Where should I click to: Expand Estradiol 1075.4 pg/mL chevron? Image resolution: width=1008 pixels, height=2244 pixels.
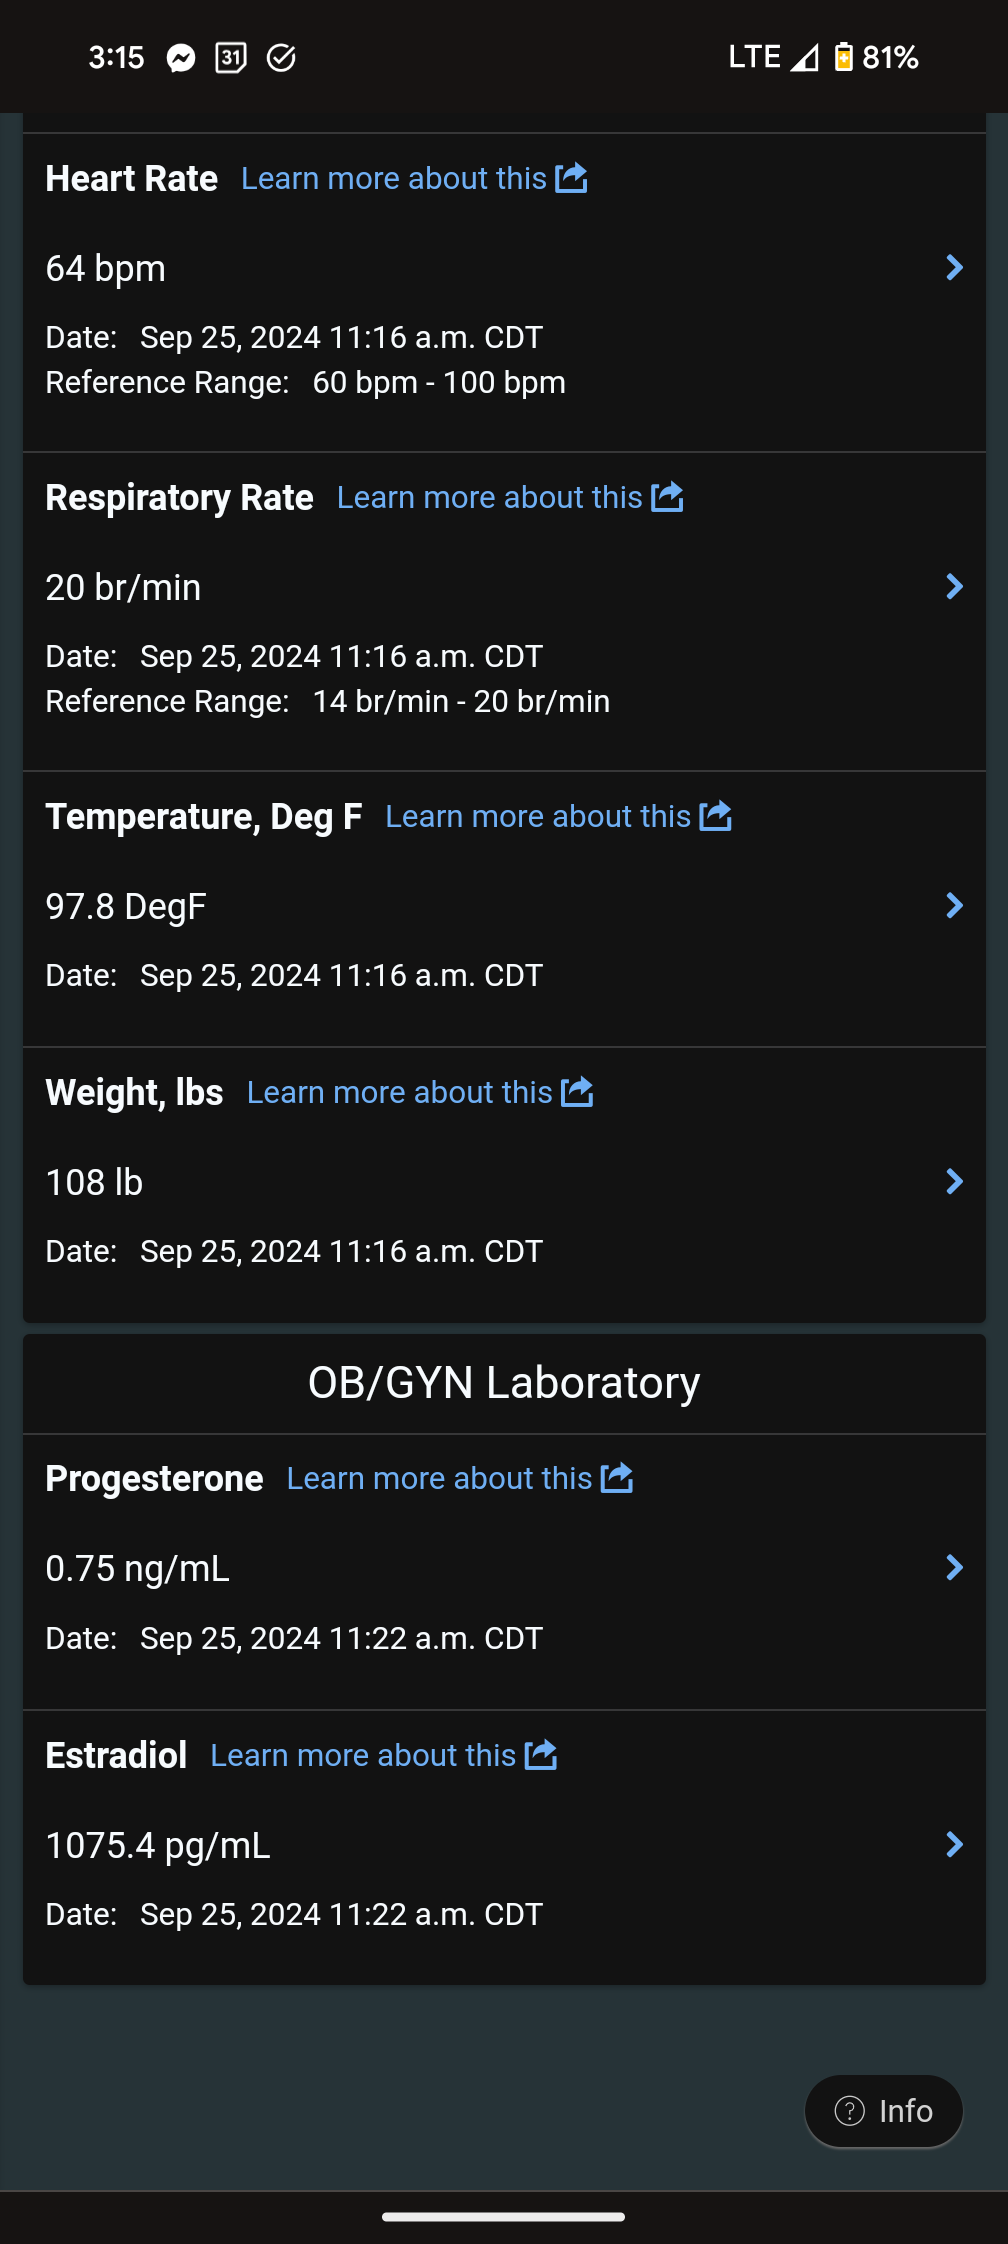click(954, 1845)
